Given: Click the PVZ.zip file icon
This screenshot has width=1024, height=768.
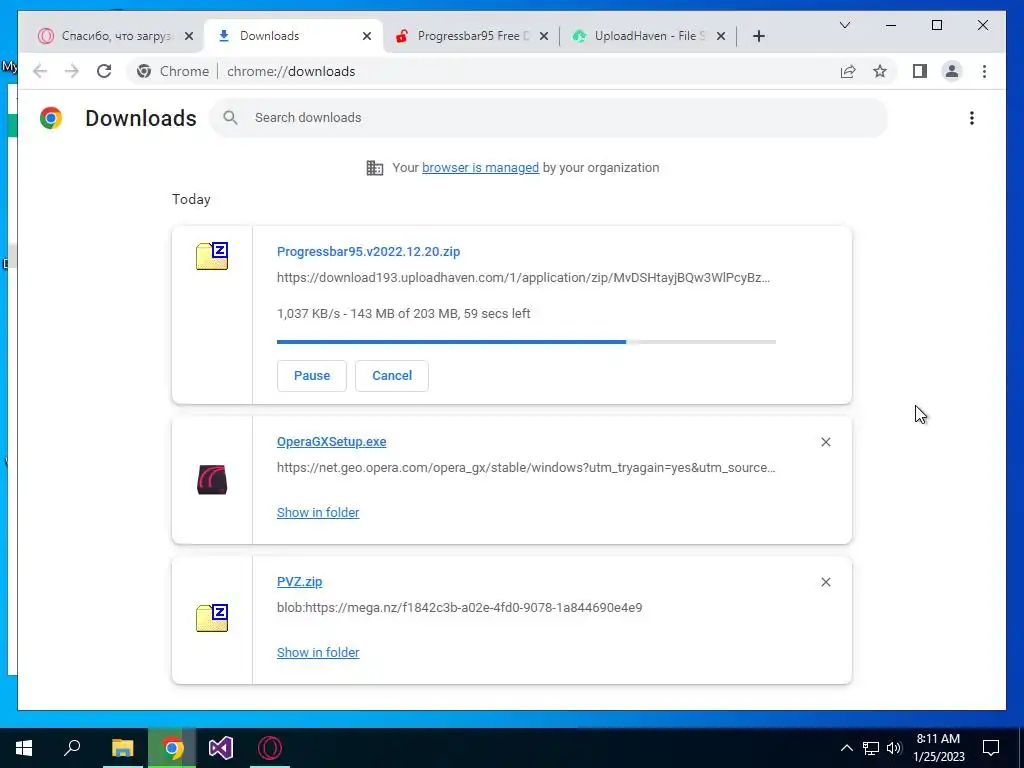Looking at the screenshot, I should click(x=212, y=618).
